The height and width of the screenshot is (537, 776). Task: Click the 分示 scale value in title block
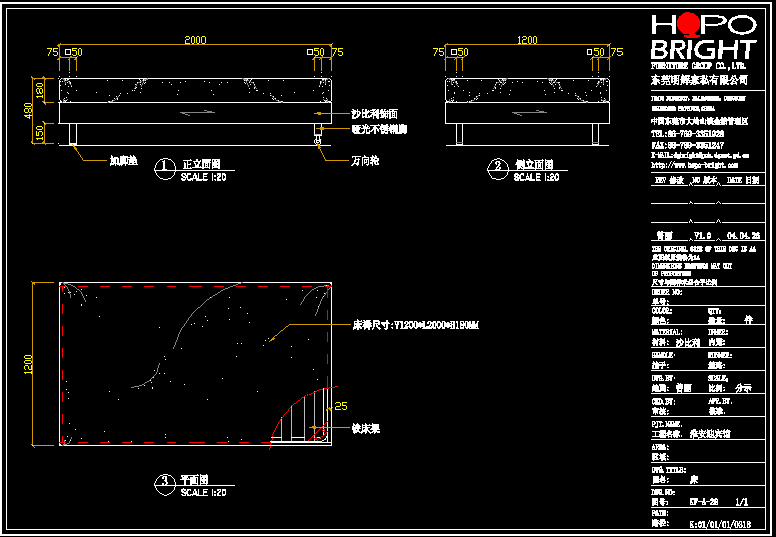pos(744,389)
